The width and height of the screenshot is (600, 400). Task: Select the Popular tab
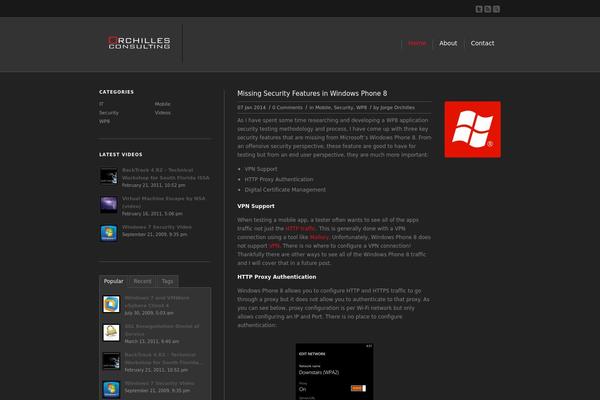(x=114, y=281)
